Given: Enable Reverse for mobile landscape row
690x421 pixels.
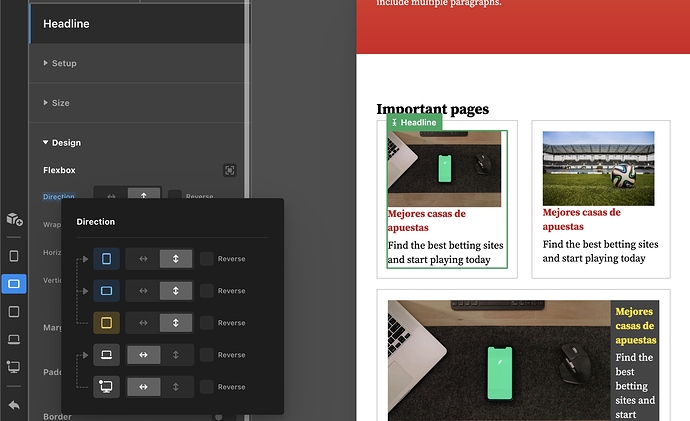Looking at the screenshot, I should coord(207,291).
